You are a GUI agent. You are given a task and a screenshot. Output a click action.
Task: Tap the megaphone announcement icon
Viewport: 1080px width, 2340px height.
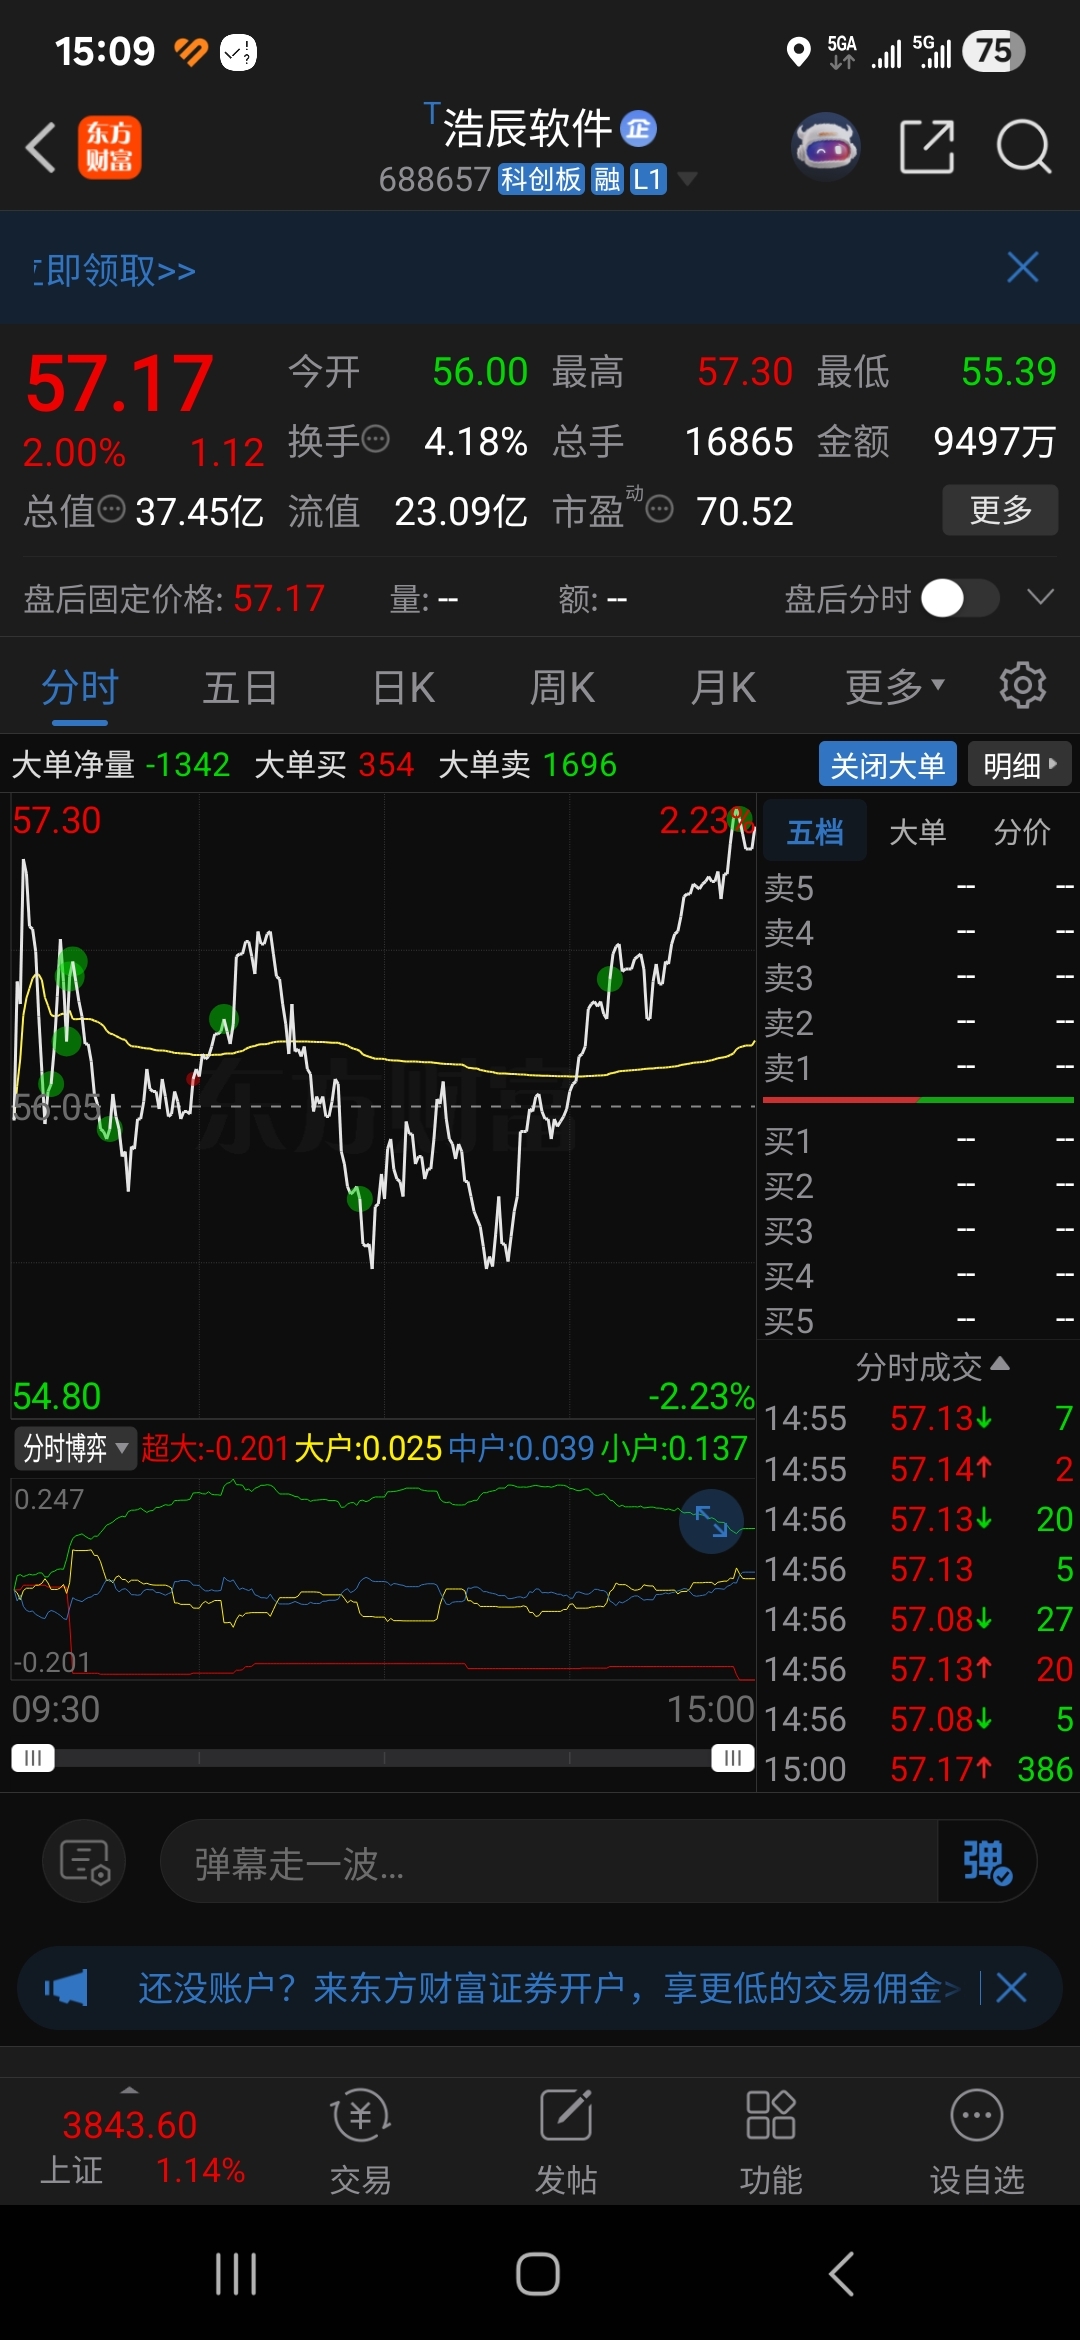tap(66, 1987)
